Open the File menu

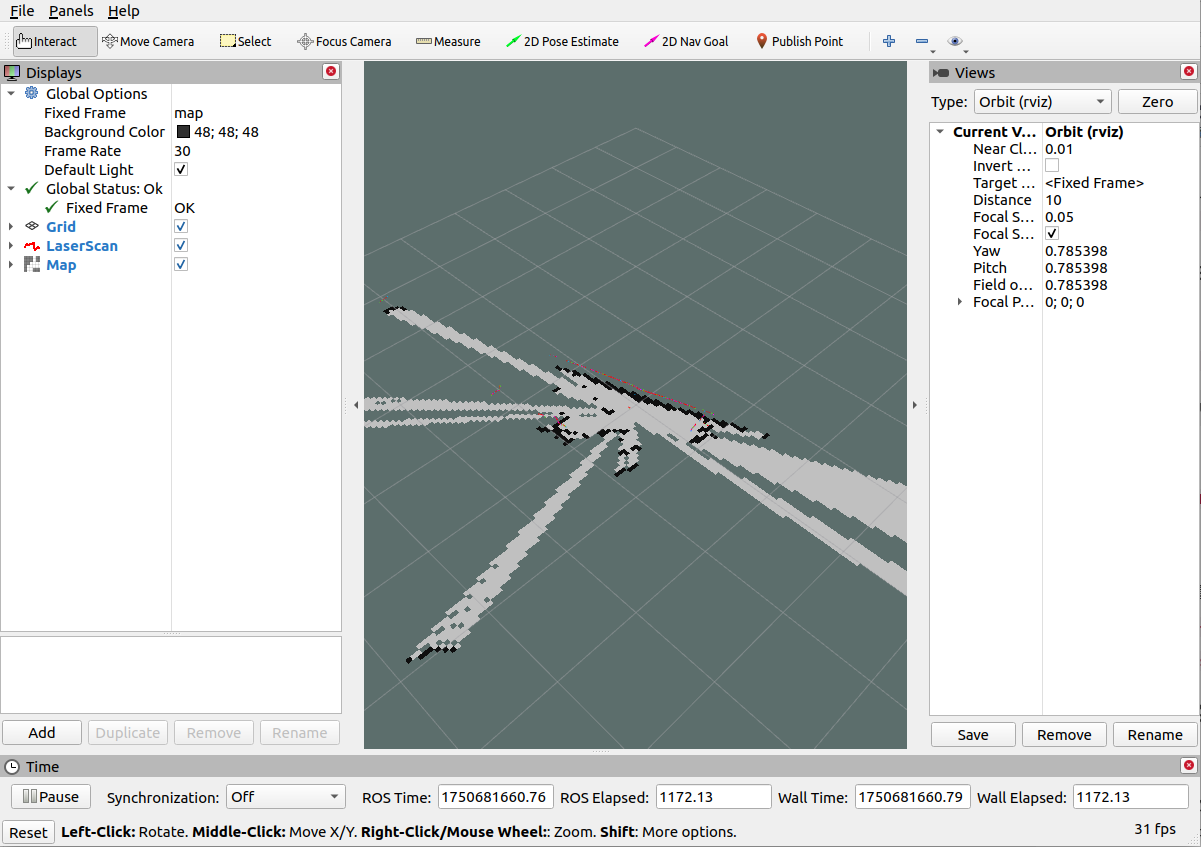pyautogui.click(x=22, y=11)
